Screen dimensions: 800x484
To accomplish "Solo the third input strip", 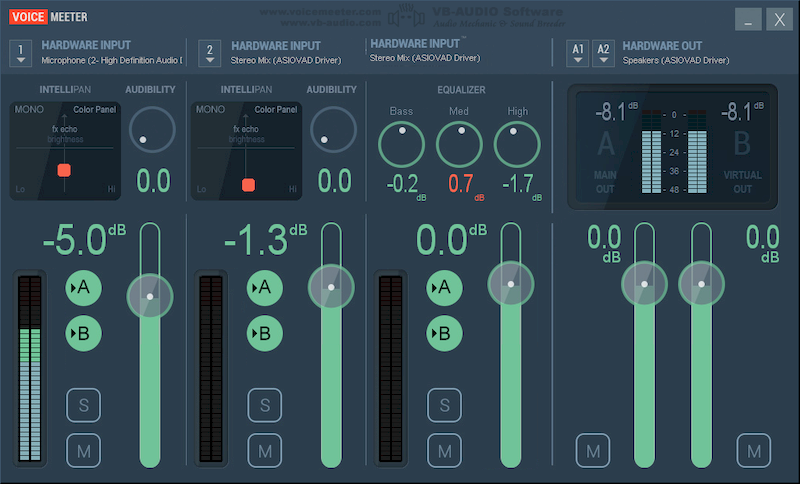I will 444,405.
